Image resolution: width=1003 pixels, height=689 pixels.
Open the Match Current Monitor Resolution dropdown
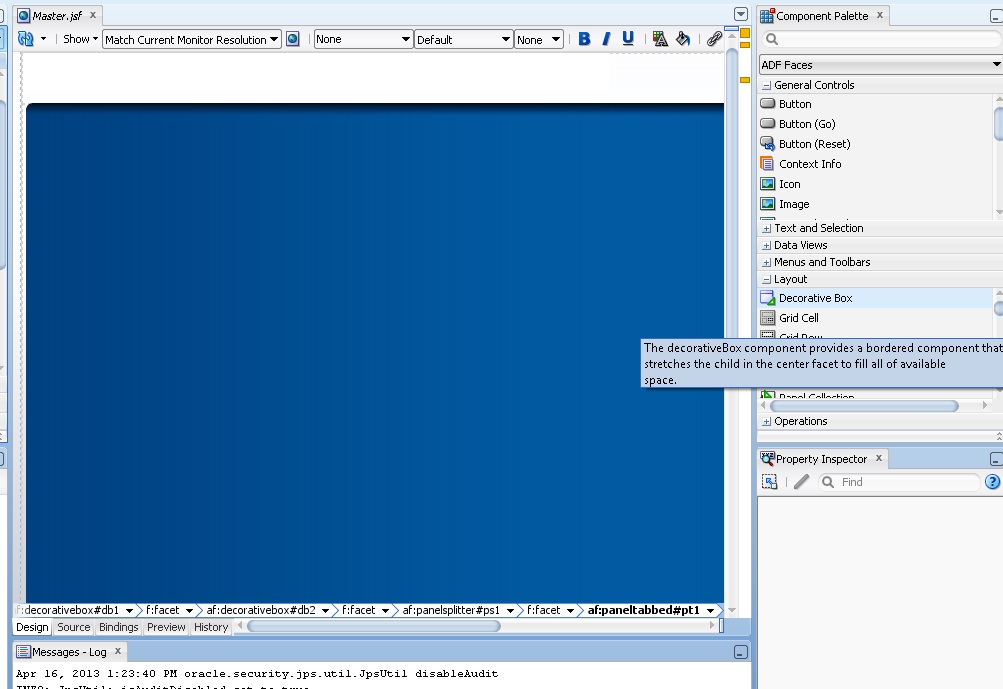click(x=192, y=40)
